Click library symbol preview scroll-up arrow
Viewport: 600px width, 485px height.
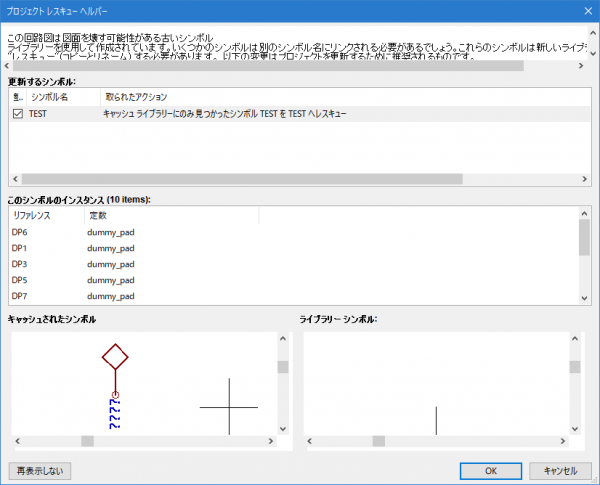click(x=576, y=340)
